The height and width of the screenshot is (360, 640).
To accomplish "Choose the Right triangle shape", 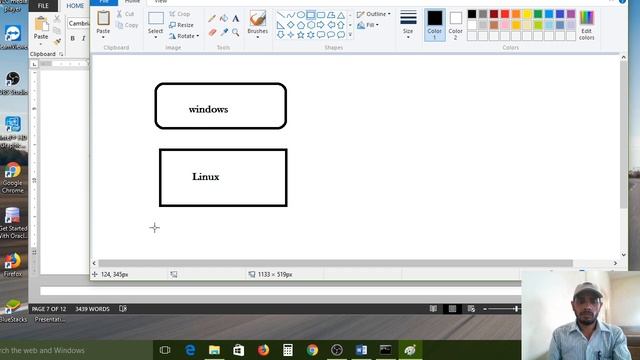I will (x=281, y=25).
